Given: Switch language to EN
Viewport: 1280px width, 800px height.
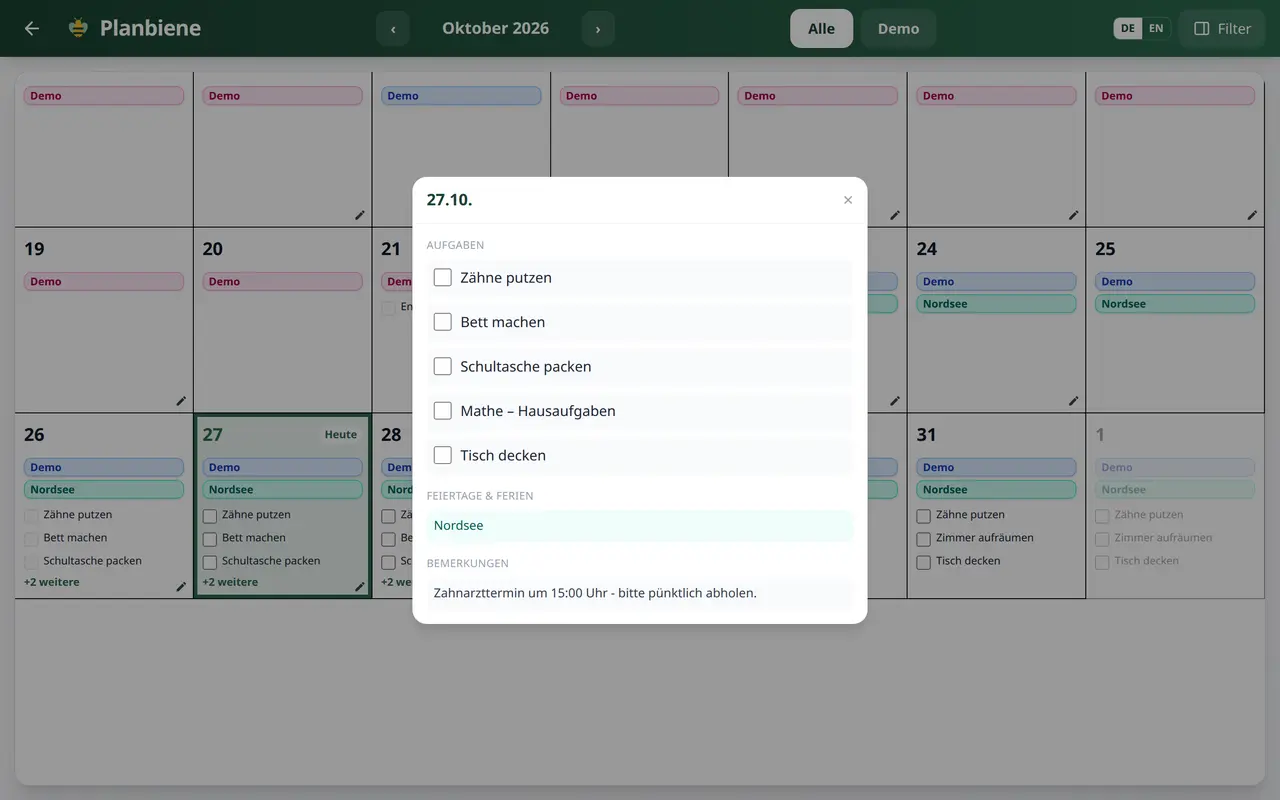Looking at the screenshot, I should tap(1156, 28).
